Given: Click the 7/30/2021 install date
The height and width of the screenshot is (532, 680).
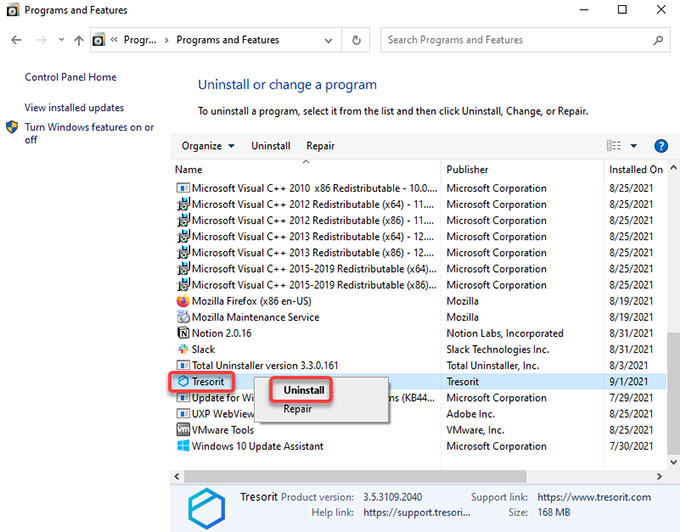Looking at the screenshot, I should [x=631, y=446].
